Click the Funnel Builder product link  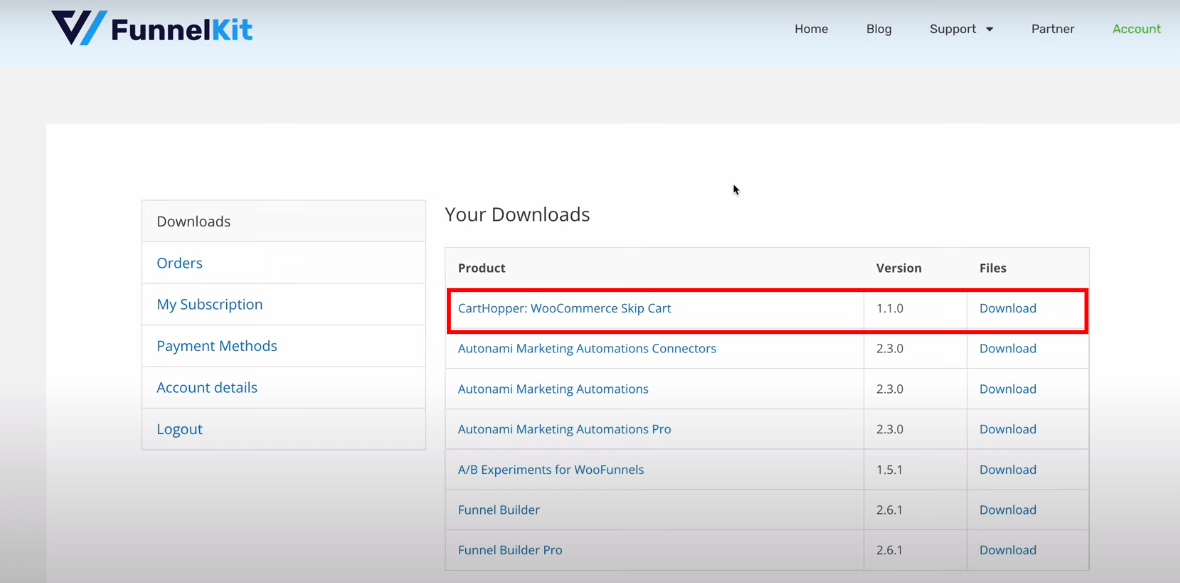498,509
